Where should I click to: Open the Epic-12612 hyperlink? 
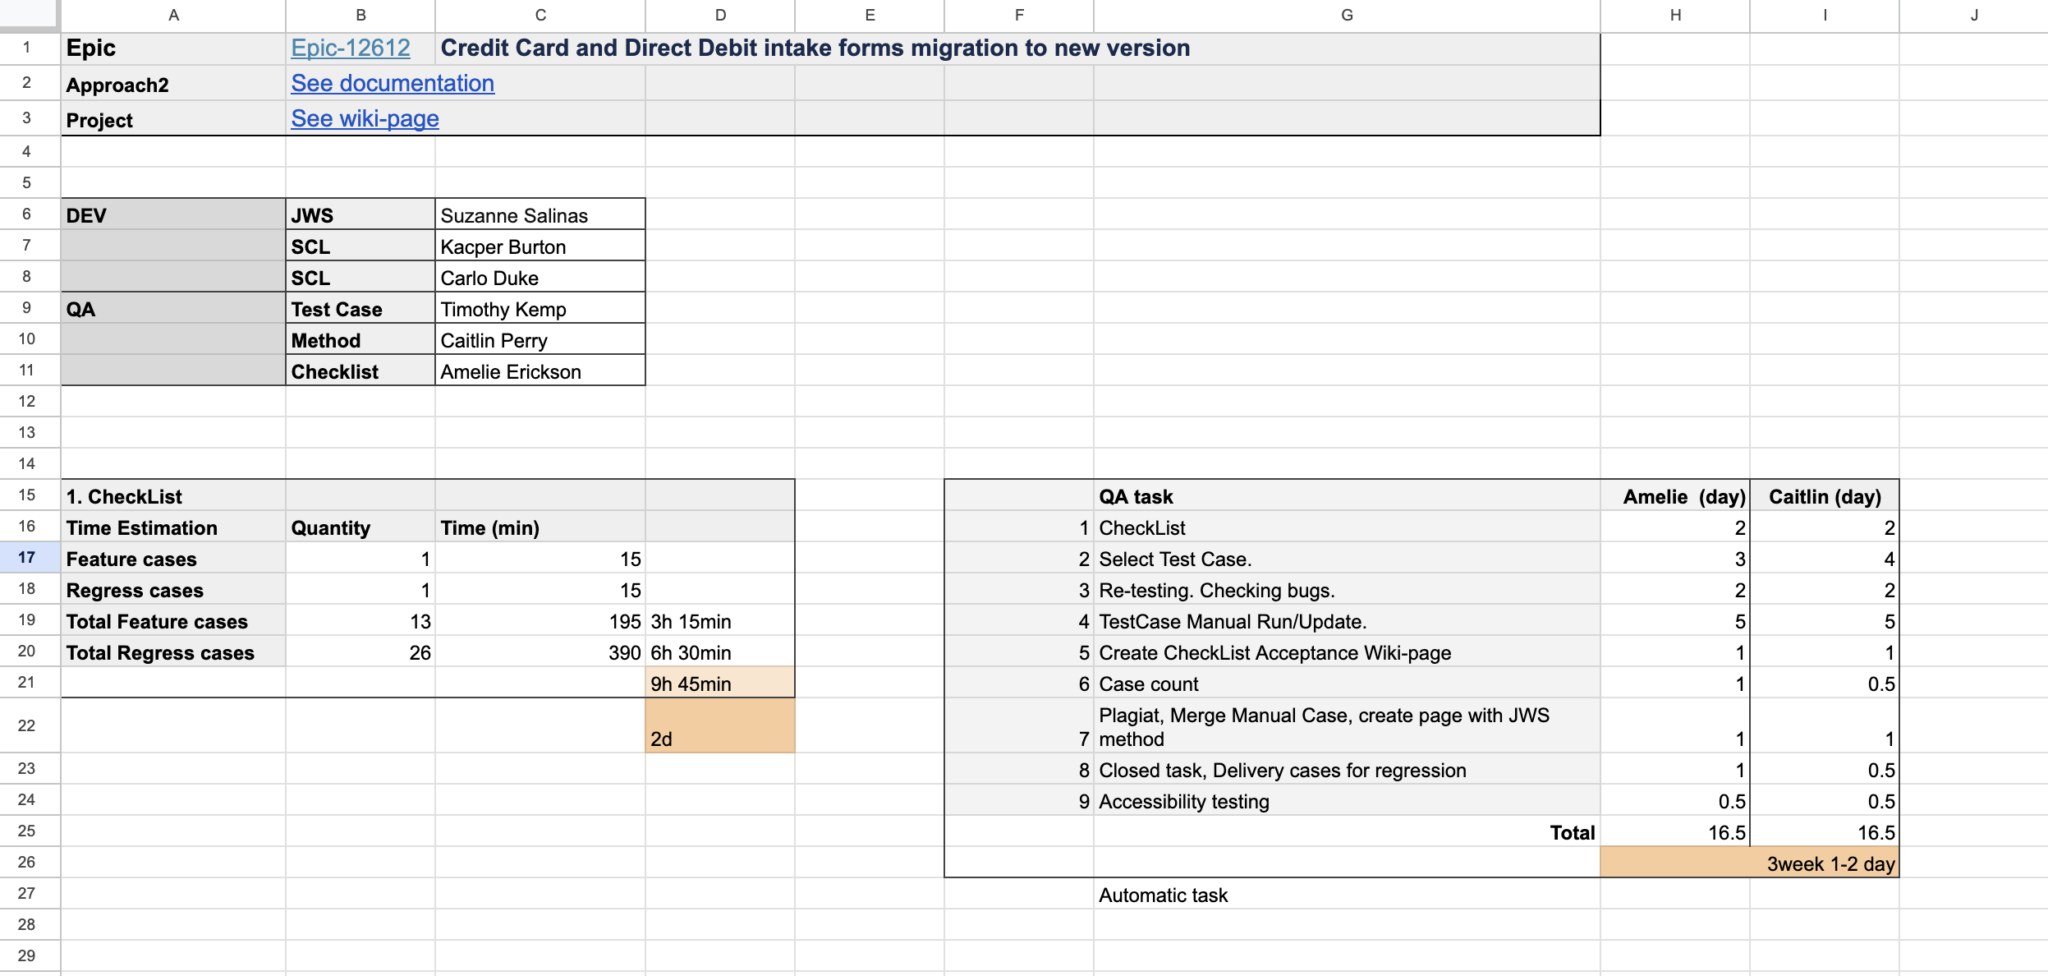[350, 48]
